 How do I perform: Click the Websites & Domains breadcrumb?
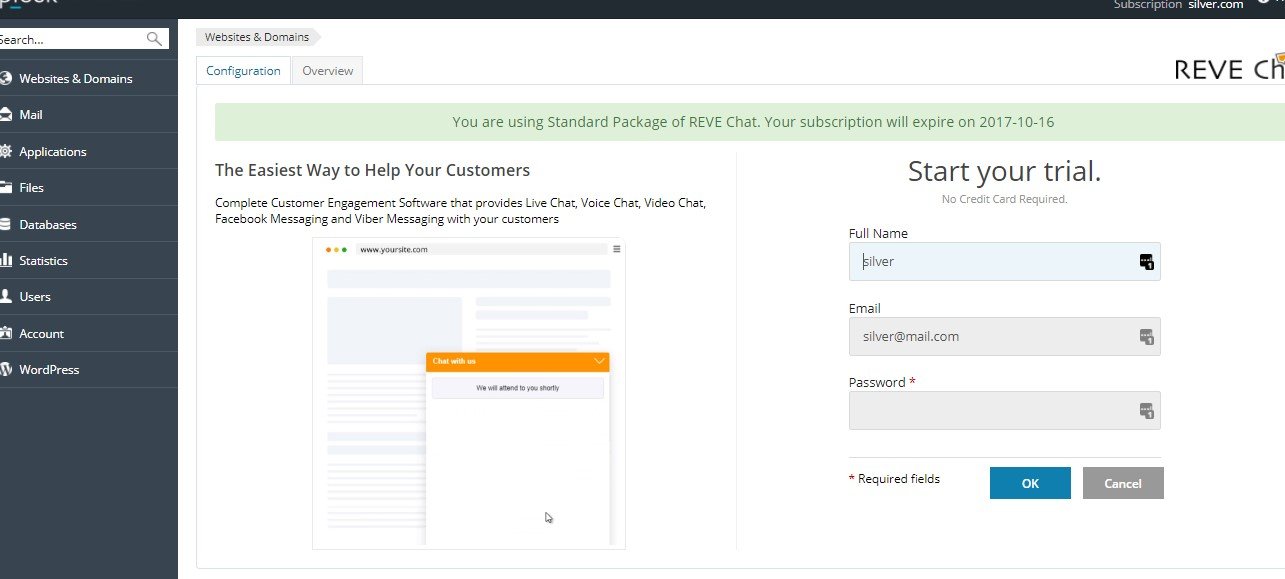(256, 37)
